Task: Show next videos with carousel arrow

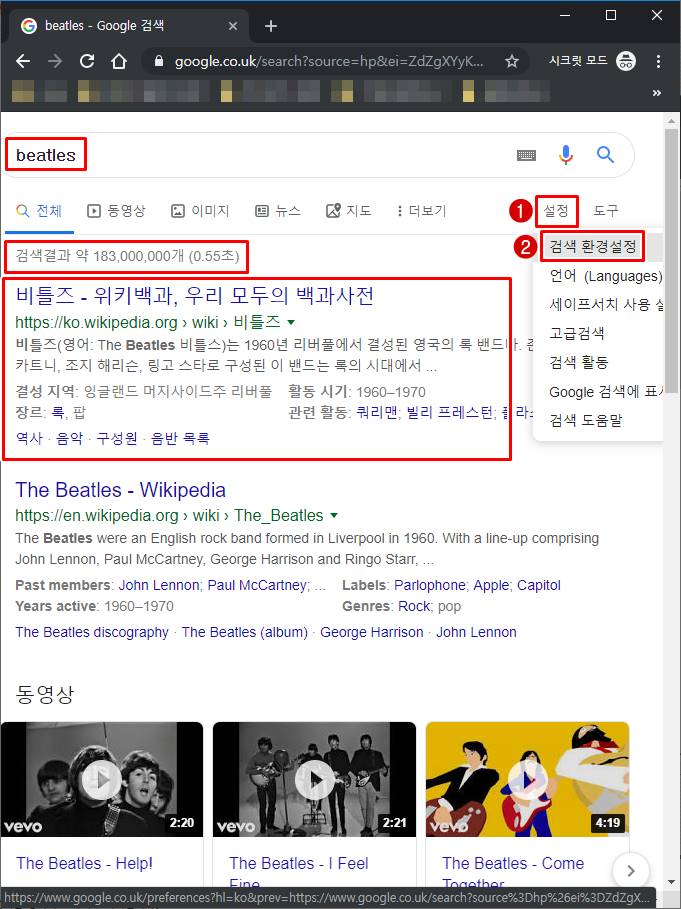Action: pos(631,870)
